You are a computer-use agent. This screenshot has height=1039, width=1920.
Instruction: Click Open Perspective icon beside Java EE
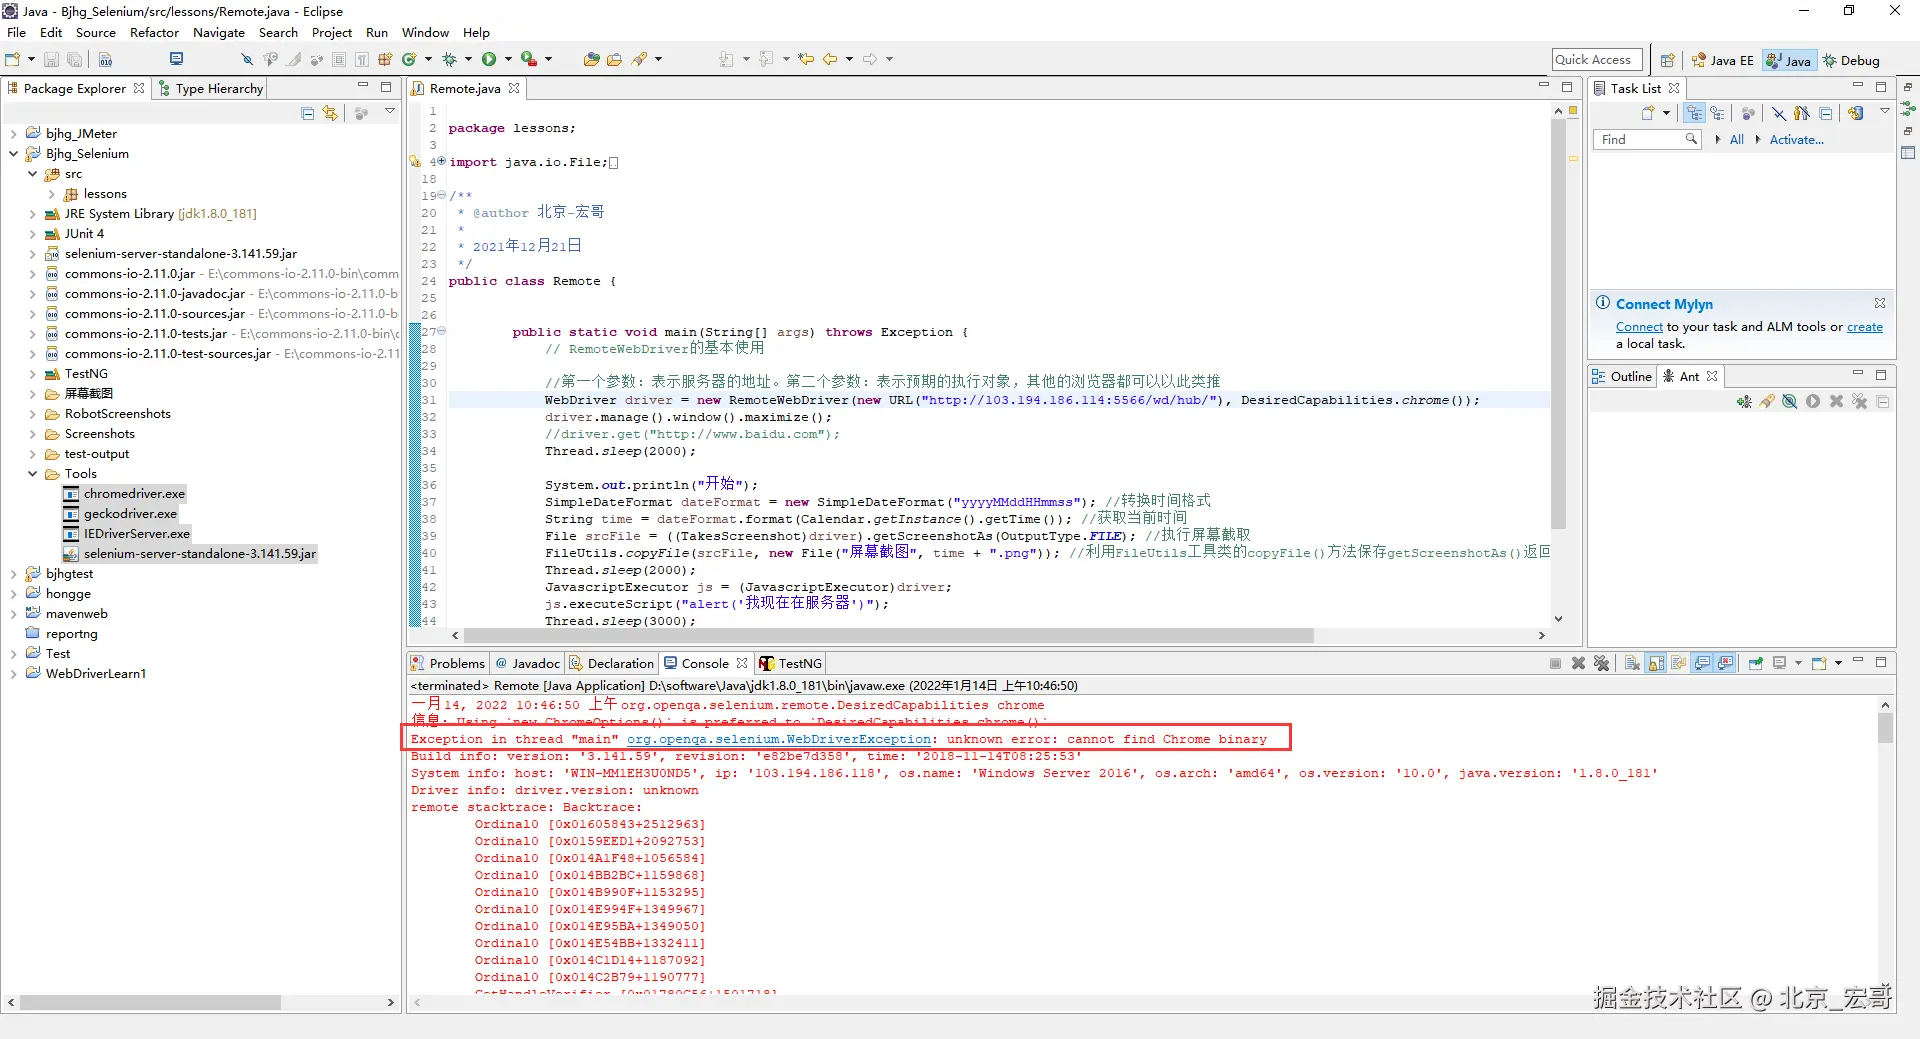(x=1667, y=61)
